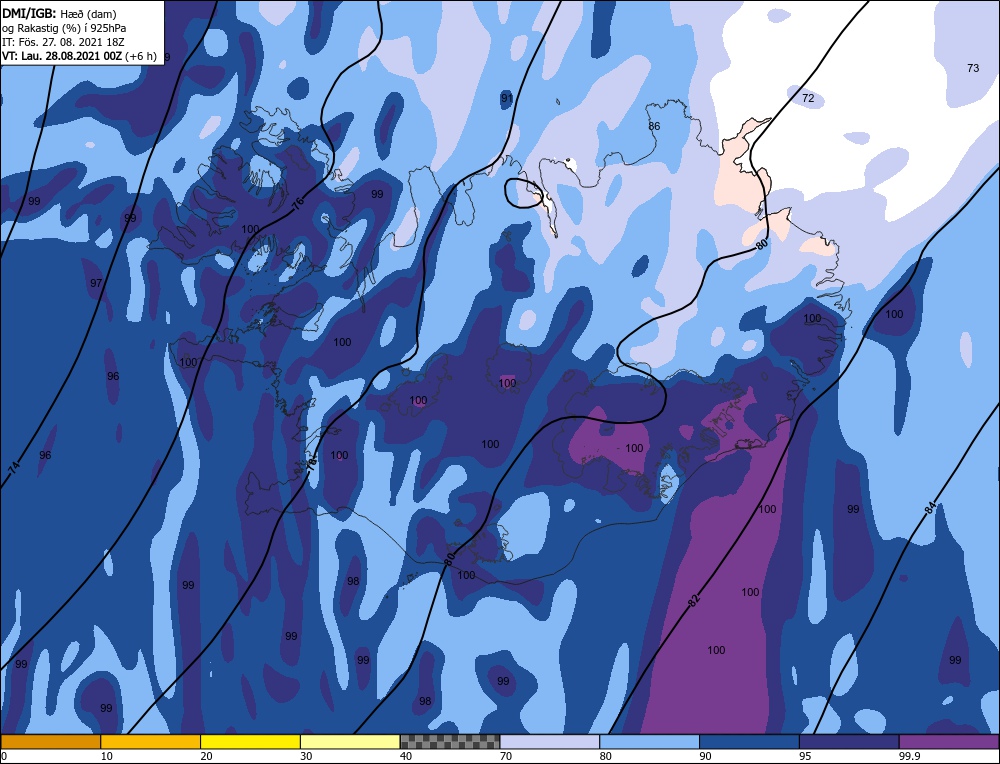Click the 'IT: Fös. 27. 08. 2021 18Z' line

[63, 42]
